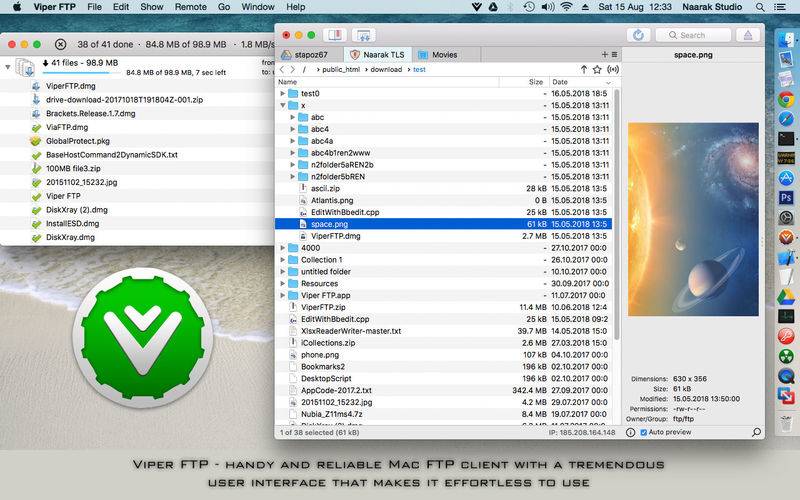Click the transfer progress bar
Screen dimensions: 800x500
click(83, 72)
